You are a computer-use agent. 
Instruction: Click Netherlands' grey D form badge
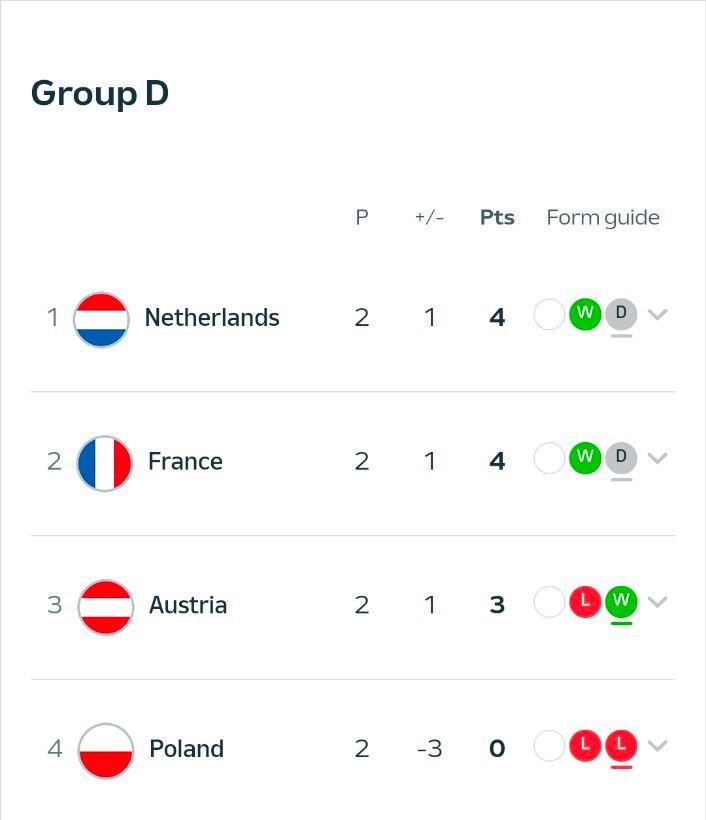pos(621,314)
